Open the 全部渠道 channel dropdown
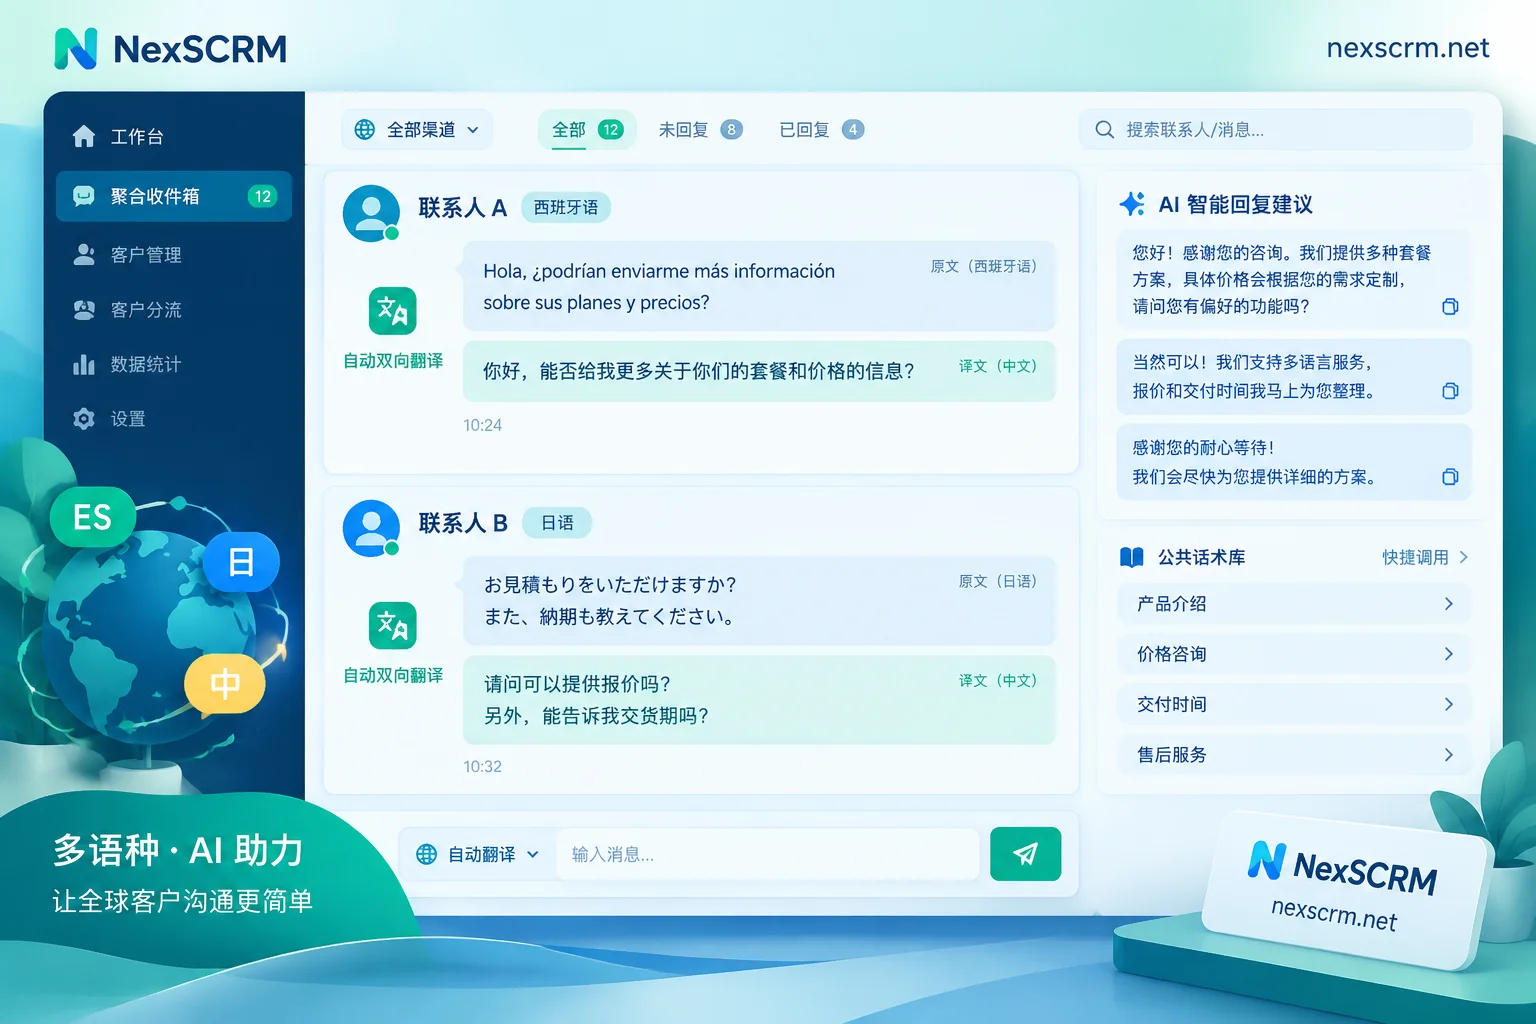Image resolution: width=1536 pixels, height=1024 pixels. 417,130
